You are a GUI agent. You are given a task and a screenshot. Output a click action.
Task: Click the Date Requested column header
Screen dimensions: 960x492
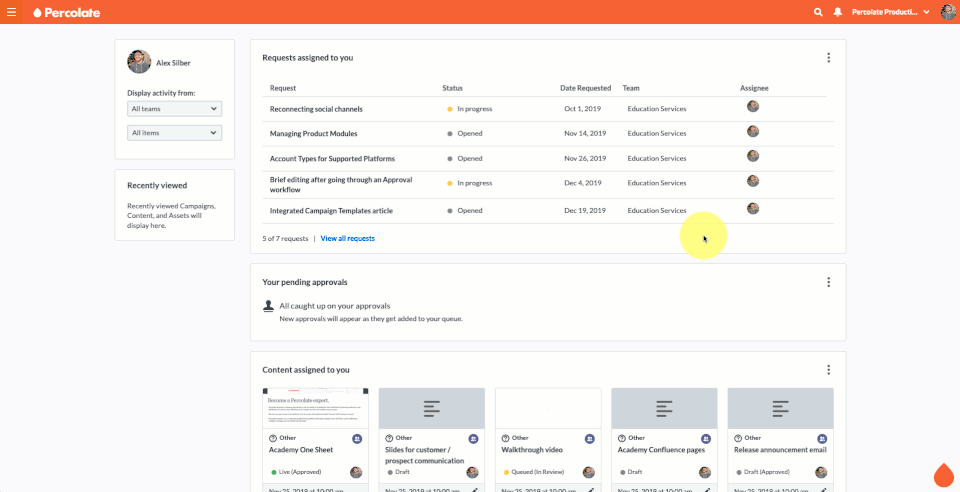point(585,88)
